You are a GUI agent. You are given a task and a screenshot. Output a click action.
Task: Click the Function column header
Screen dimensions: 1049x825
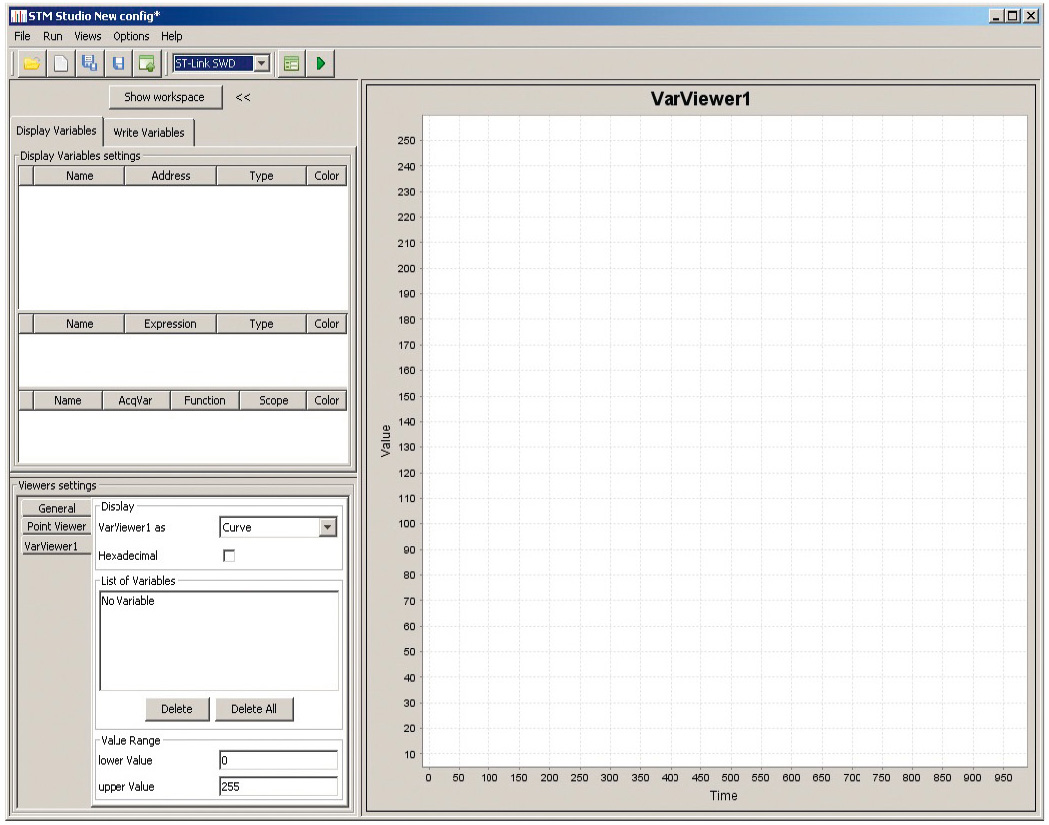[x=205, y=400]
